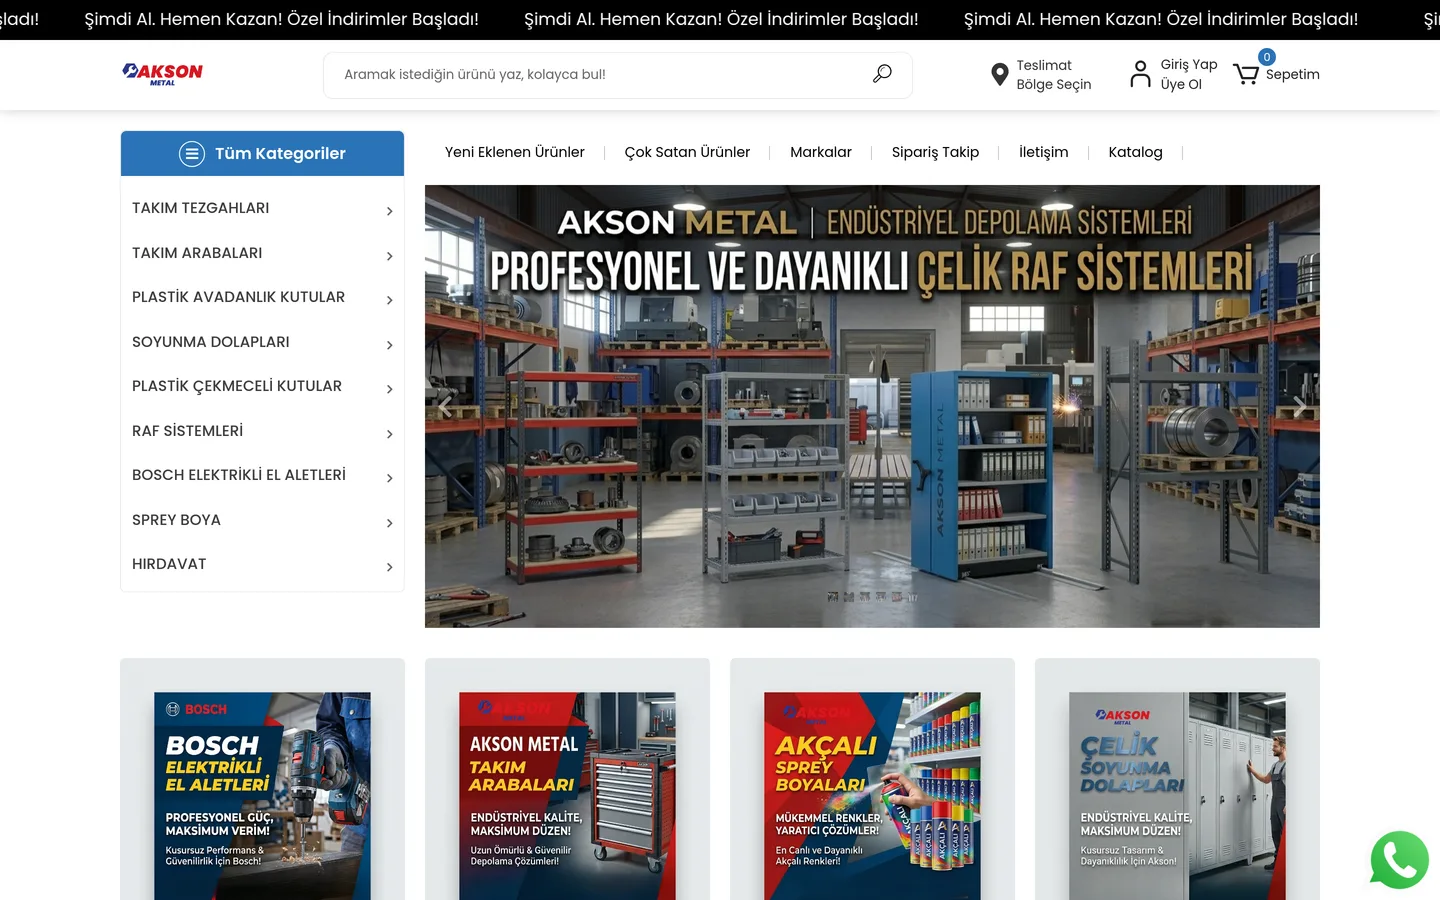1440x900 pixels.
Task: Expand SPREY BOYA category chevron
Action: tap(390, 523)
